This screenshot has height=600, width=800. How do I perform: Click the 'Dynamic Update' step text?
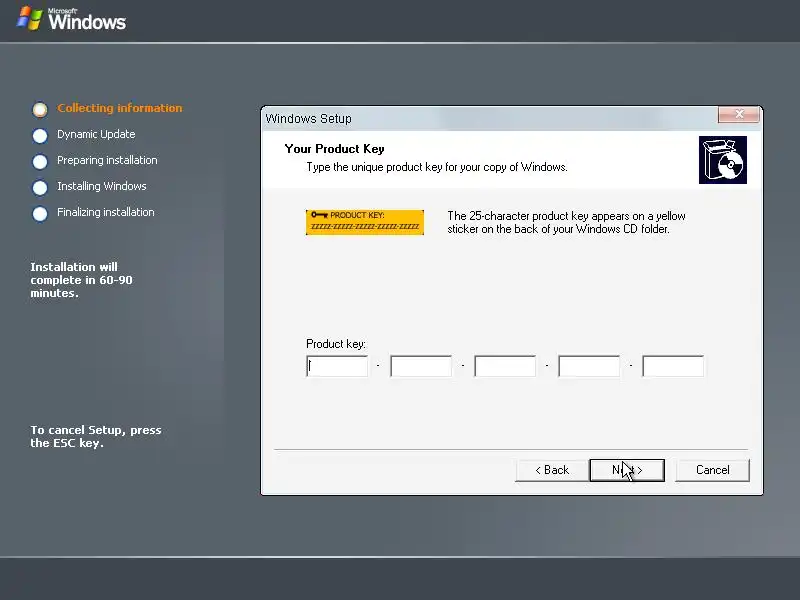[96, 134]
